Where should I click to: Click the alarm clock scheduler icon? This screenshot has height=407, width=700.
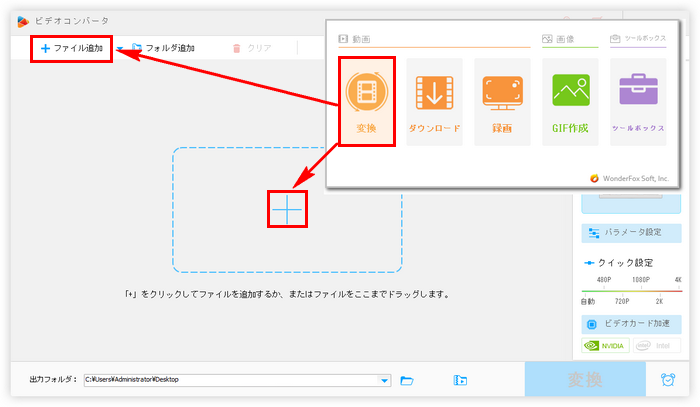(x=667, y=380)
